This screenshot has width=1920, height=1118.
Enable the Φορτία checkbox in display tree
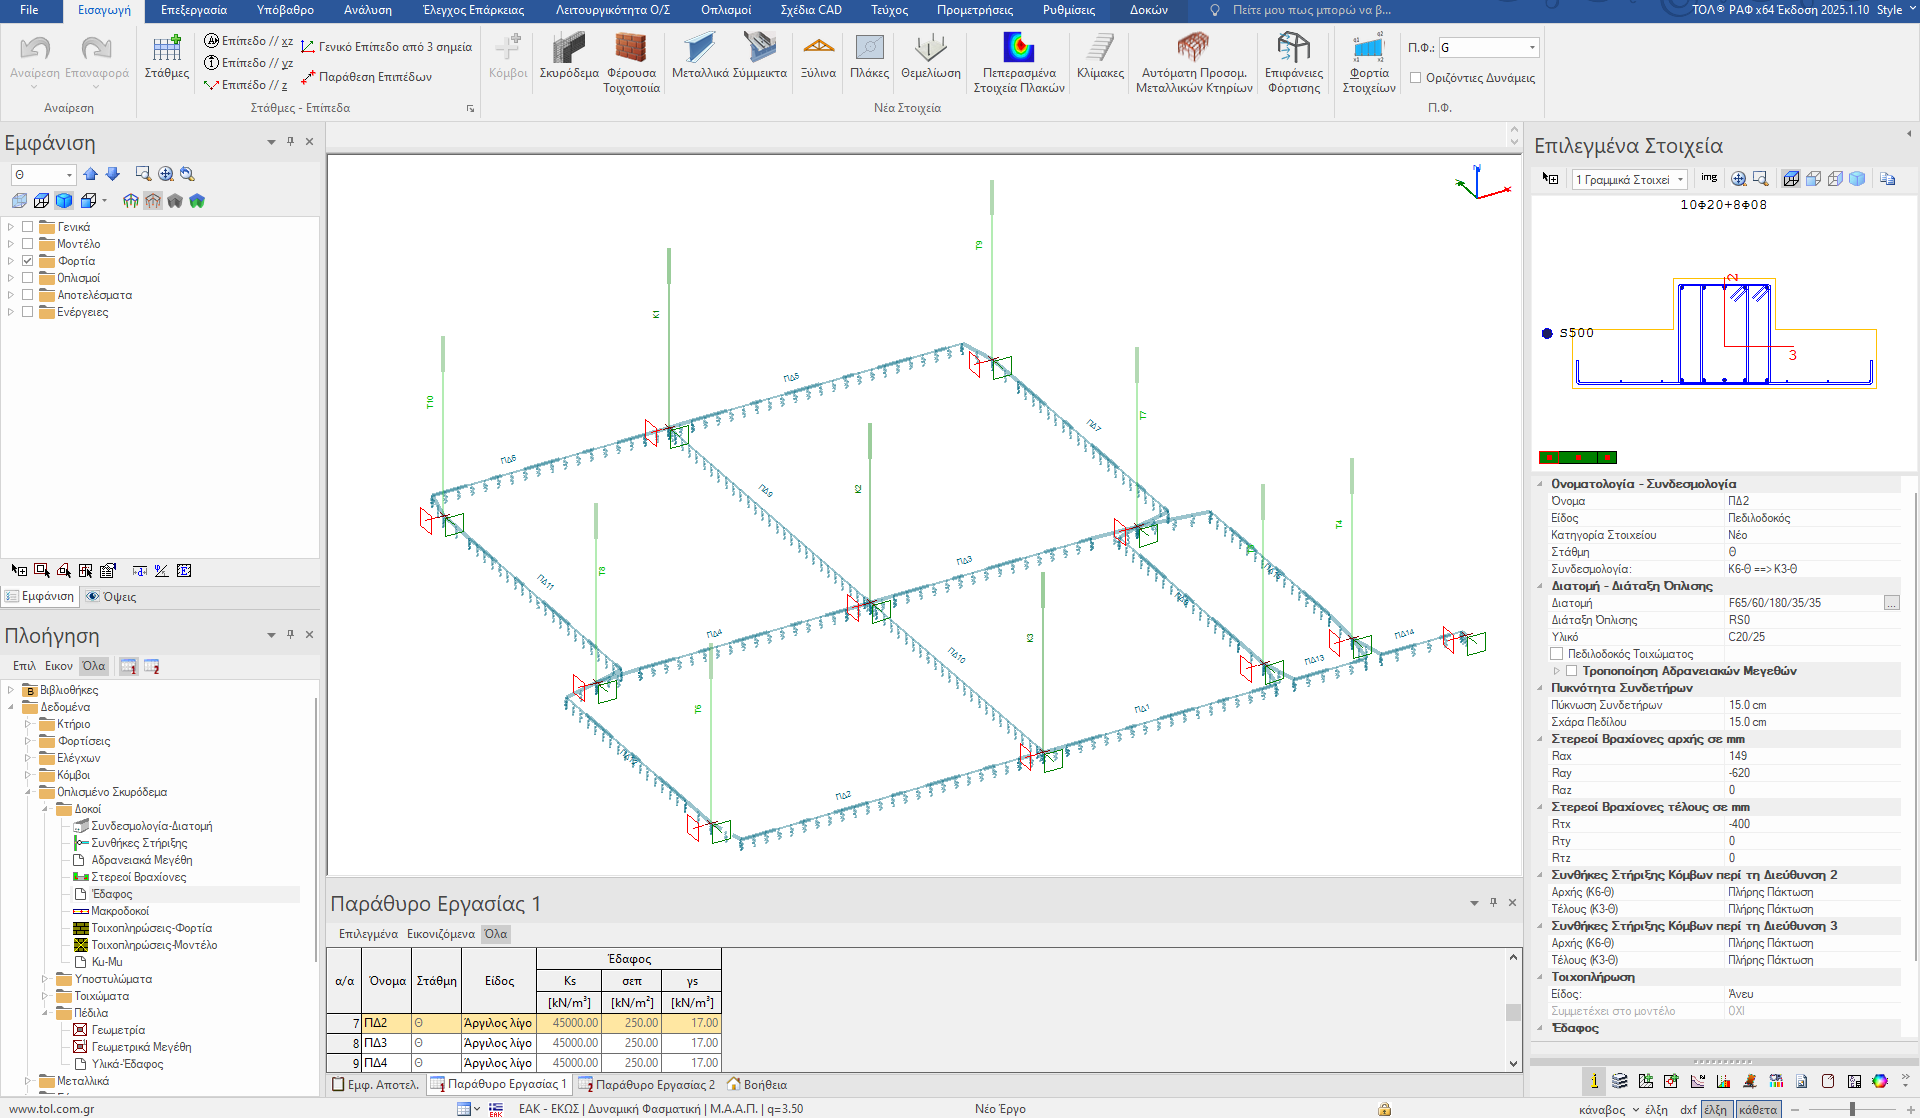pyautogui.click(x=28, y=261)
